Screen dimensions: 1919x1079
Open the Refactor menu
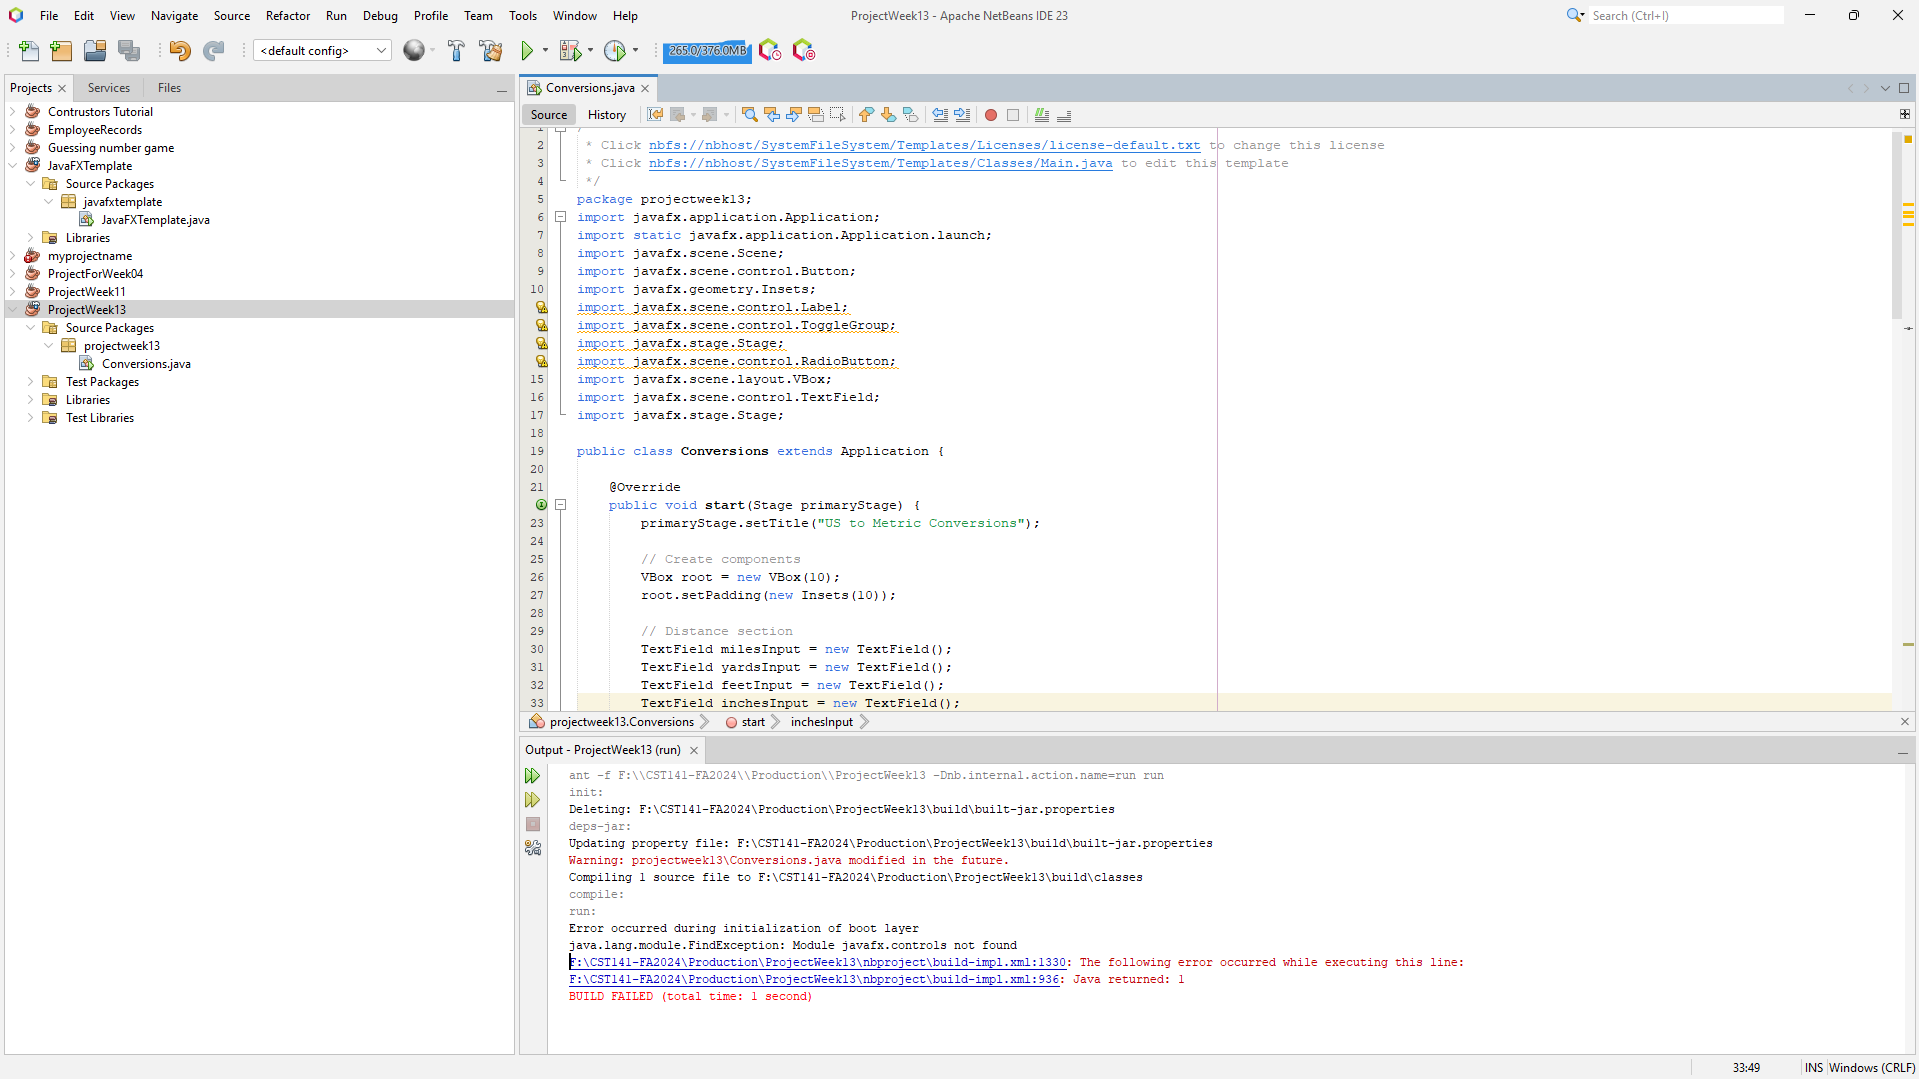tap(287, 16)
